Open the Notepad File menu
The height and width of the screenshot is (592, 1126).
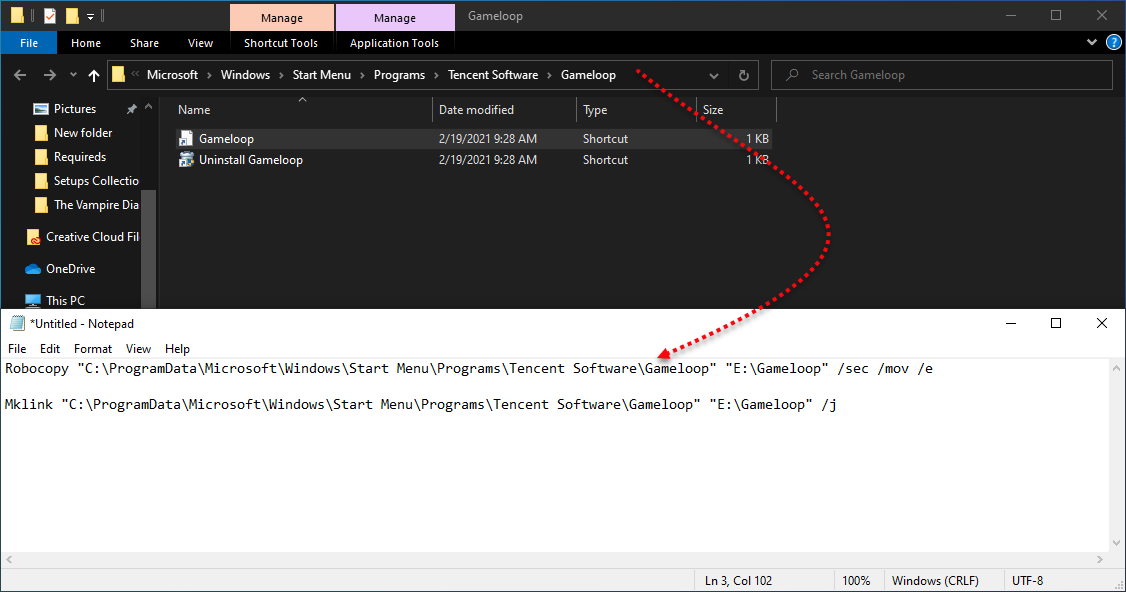tap(17, 348)
